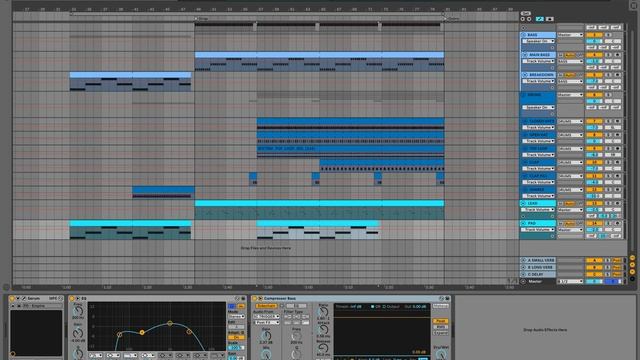The image size is (640, 360).
Task: Toggle the MAIN BASS track activator
Action: pyautogui.click(x=594, y=55)
